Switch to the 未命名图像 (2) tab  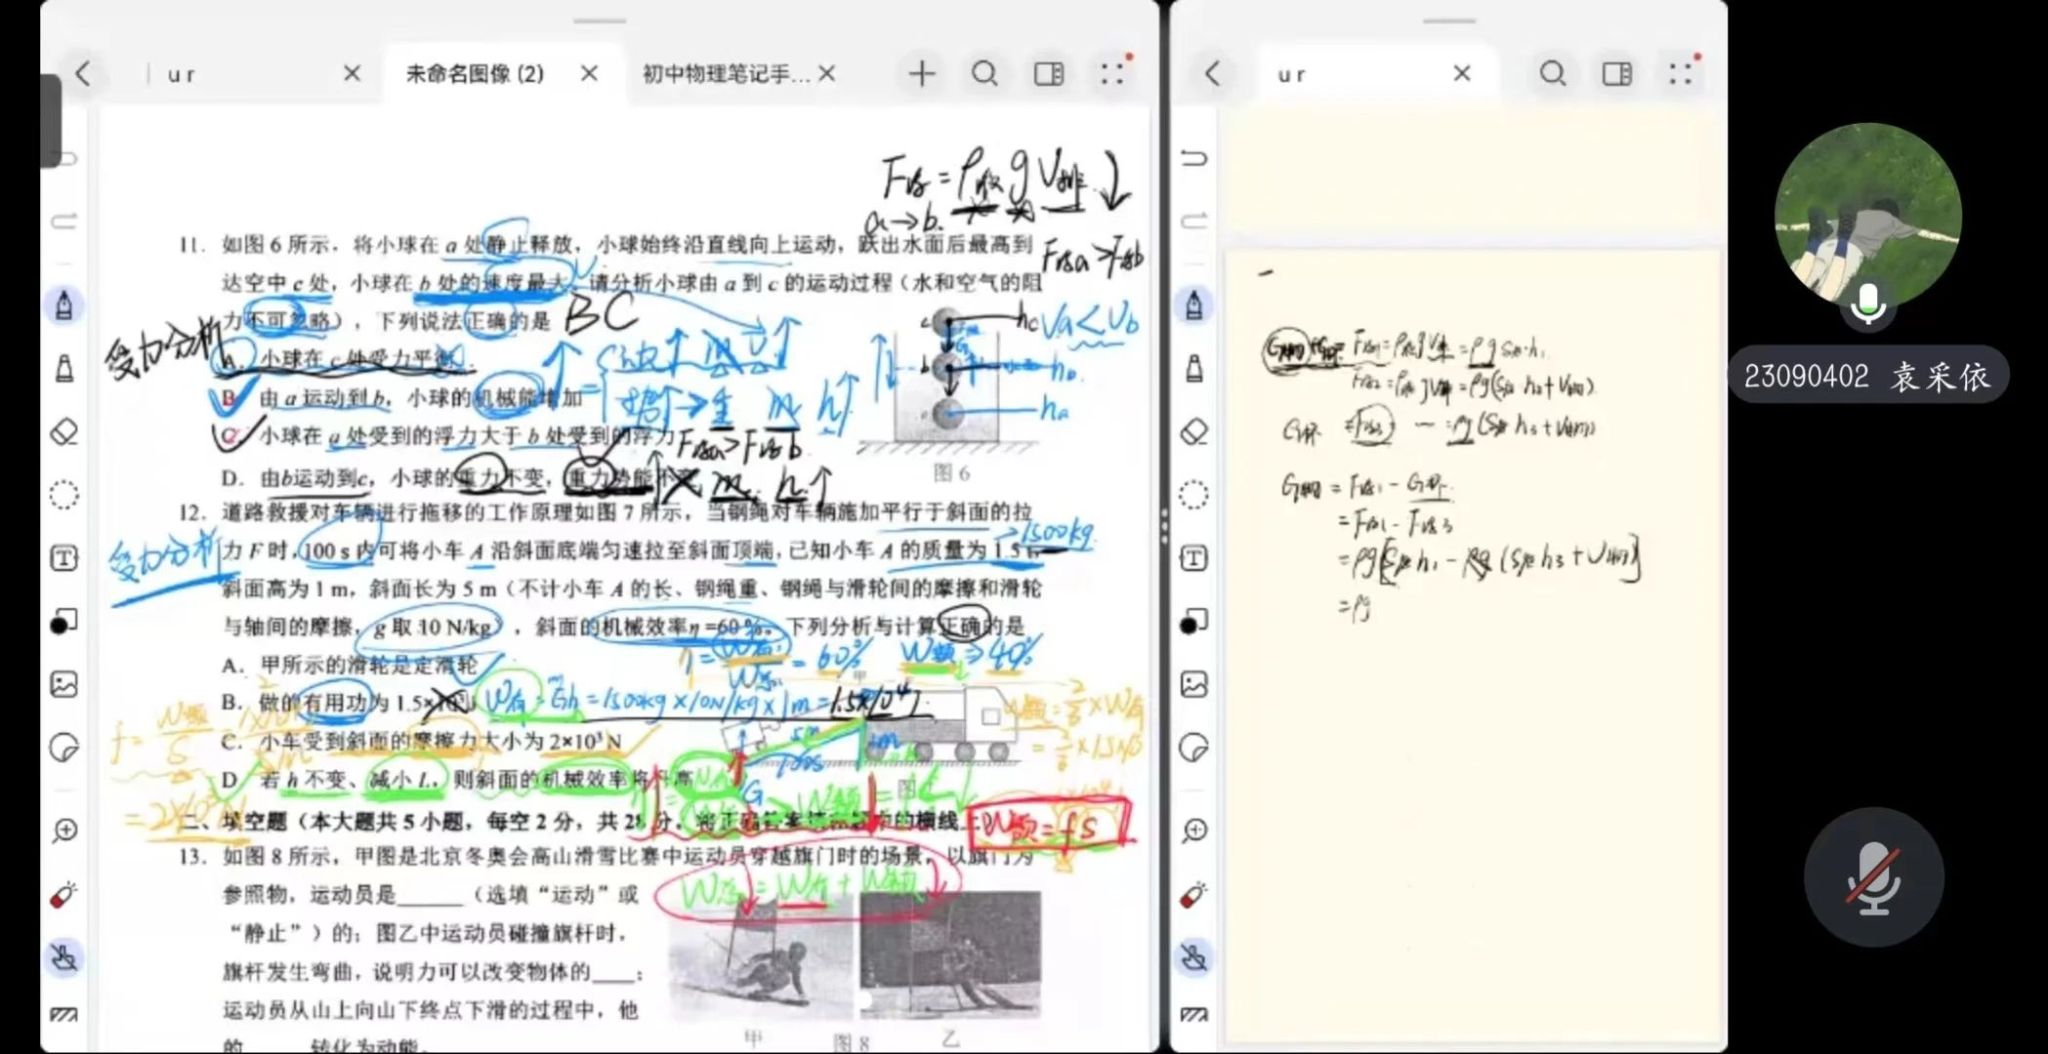click(x=475, y=74)
